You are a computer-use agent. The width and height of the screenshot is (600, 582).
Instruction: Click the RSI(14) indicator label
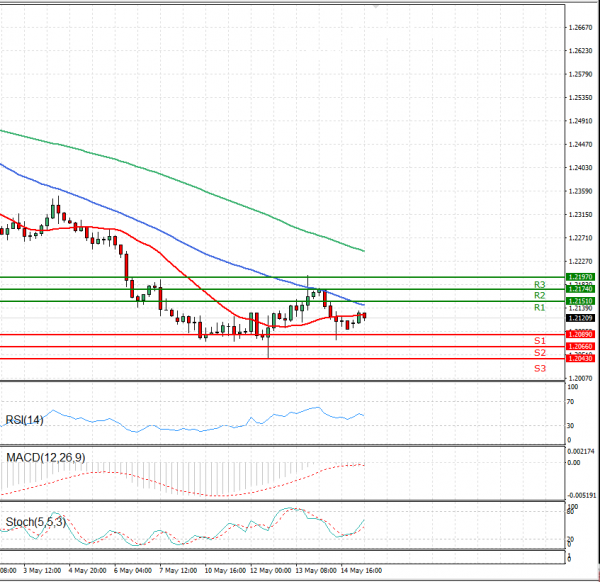click(24, 420)
